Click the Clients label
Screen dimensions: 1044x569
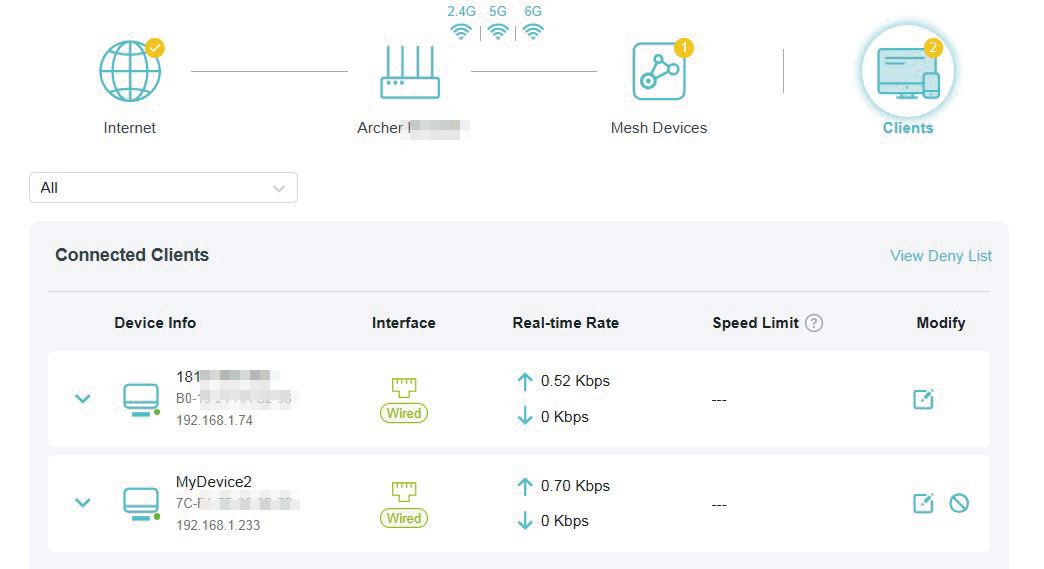pos(907,128)
